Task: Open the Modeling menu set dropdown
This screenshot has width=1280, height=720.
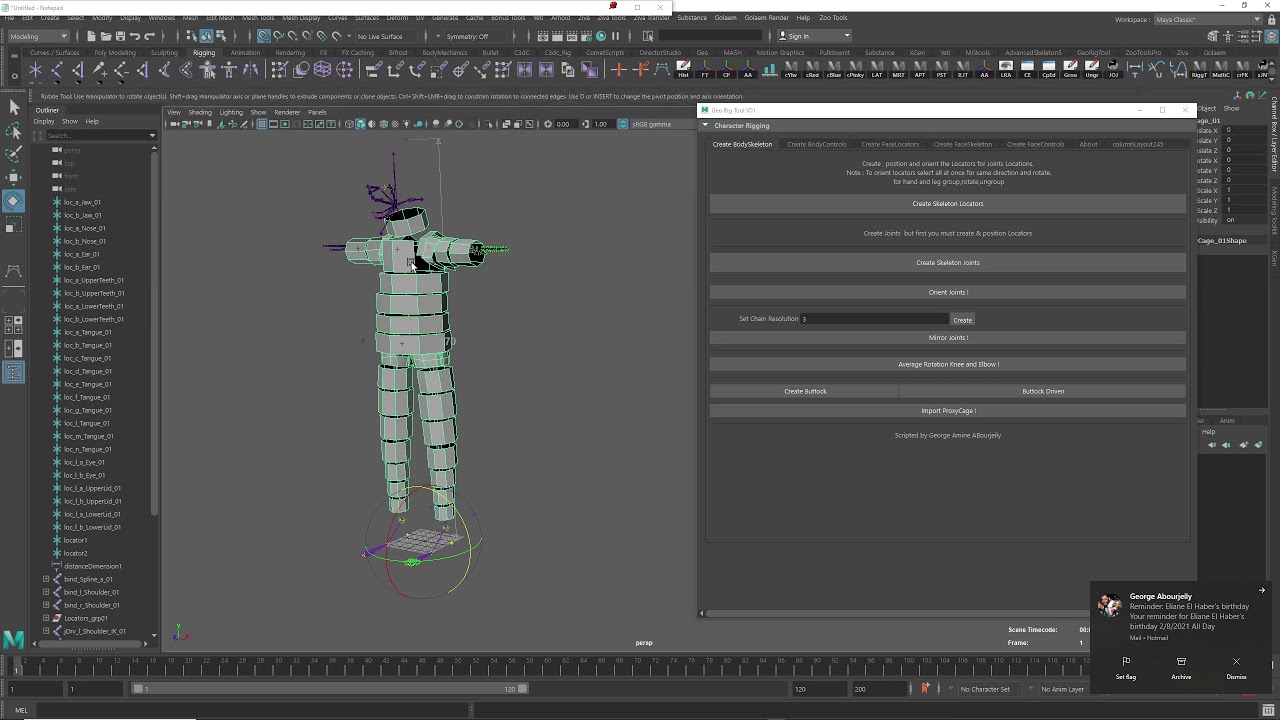Action: (37, 36)
